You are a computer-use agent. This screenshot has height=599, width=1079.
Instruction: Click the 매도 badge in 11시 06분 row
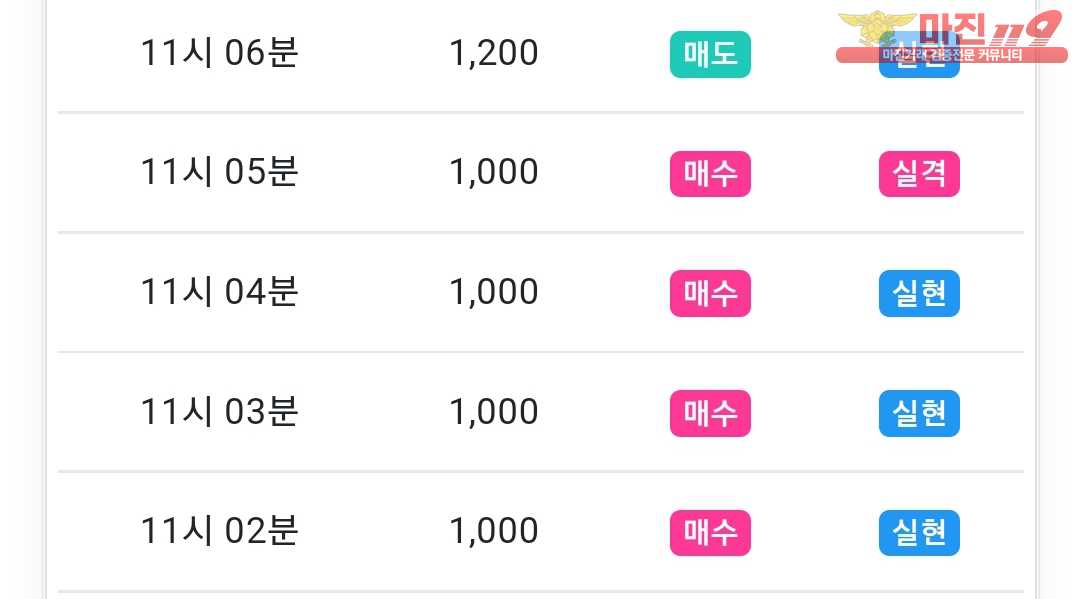[710, 54]
